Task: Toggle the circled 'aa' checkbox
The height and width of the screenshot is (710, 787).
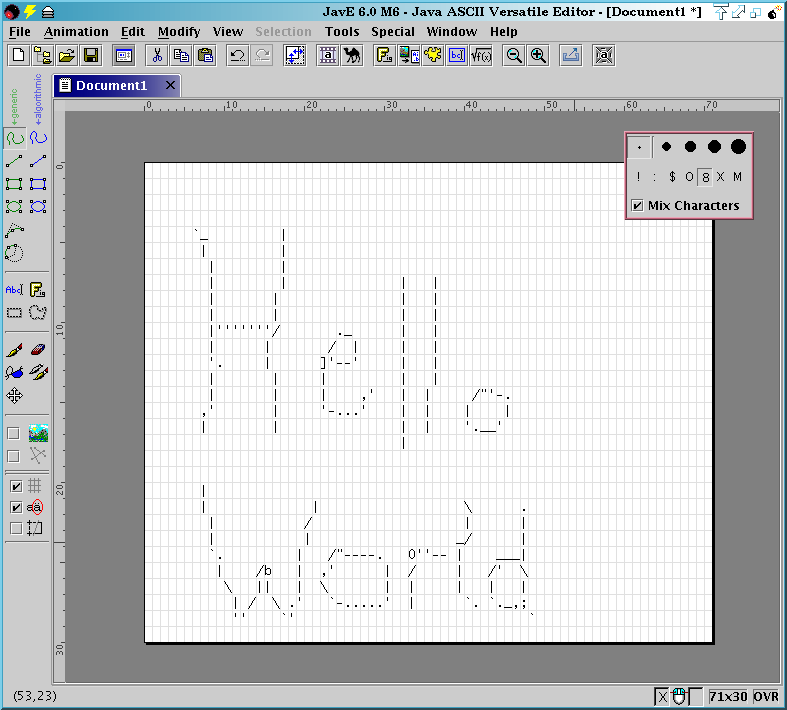Action: (x=16, y=507)
